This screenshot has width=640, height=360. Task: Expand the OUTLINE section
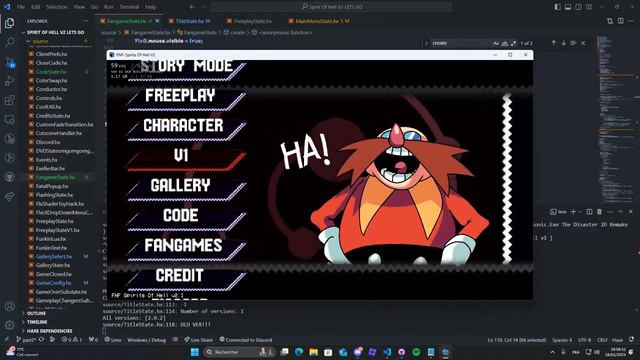(36, 313)
